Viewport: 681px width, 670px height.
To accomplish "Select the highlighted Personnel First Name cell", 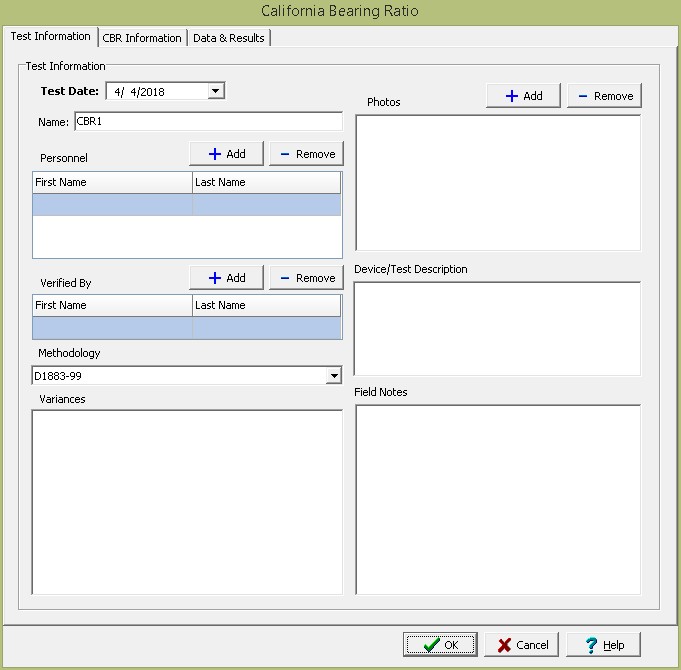I will (112, 204).
